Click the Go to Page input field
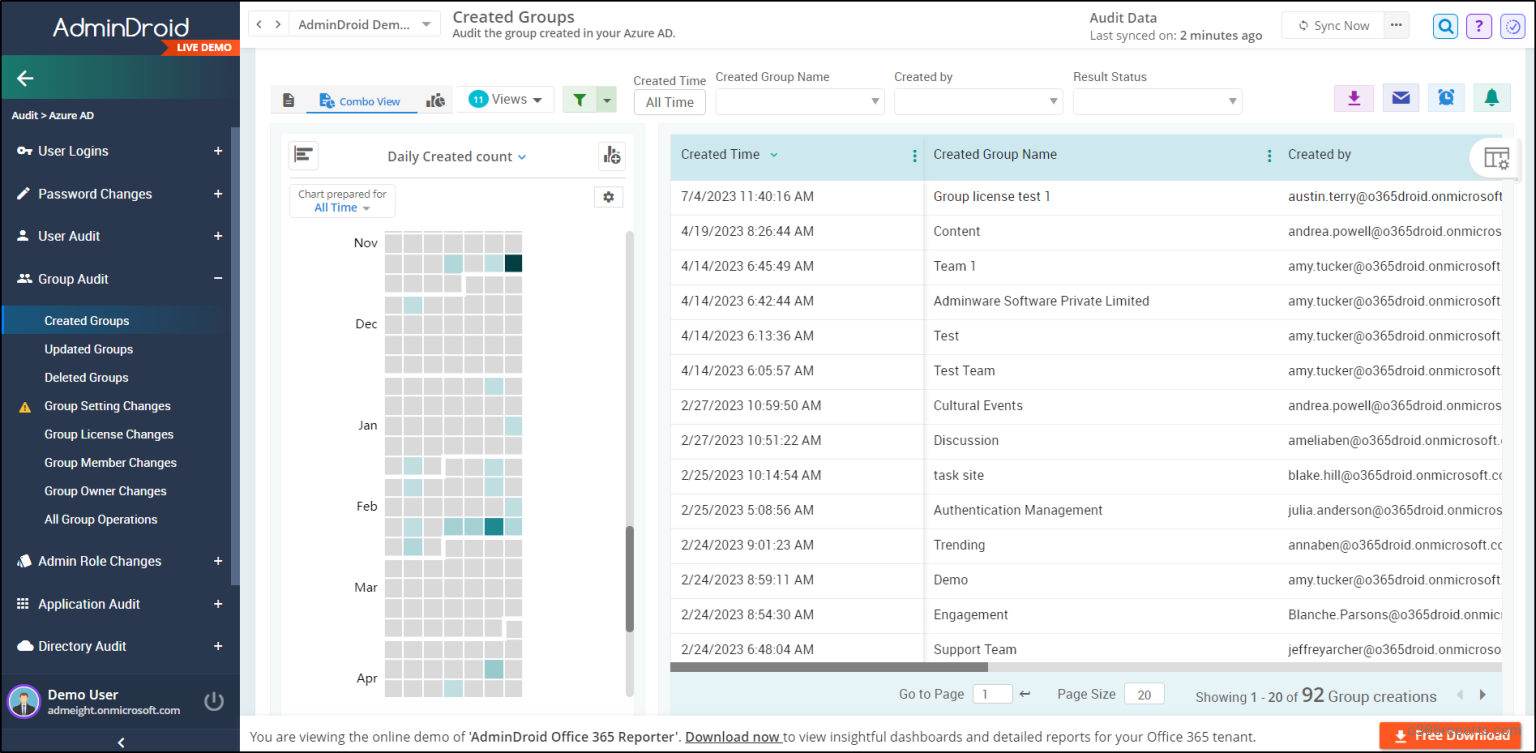Image resolution: width=1536 pixels, height=753 pixels. pyautogui.click(x=992, y=694)
